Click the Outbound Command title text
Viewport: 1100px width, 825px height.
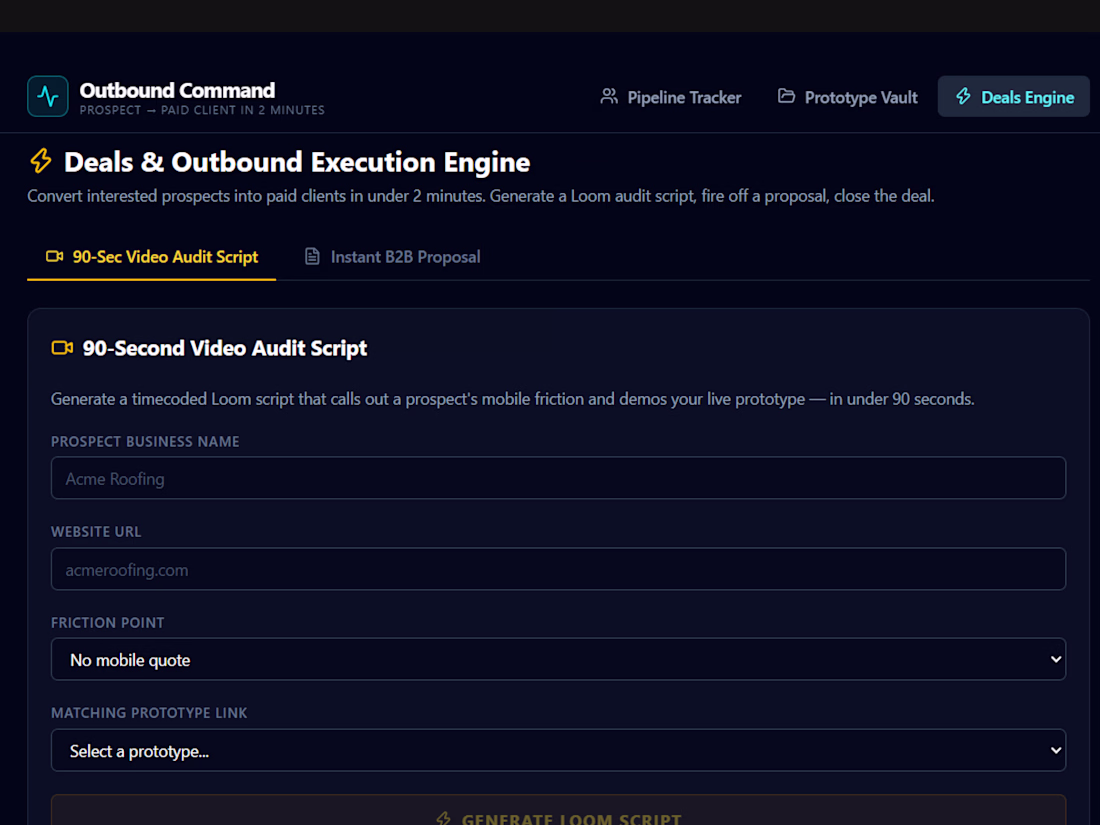click(x=177, y=90)
